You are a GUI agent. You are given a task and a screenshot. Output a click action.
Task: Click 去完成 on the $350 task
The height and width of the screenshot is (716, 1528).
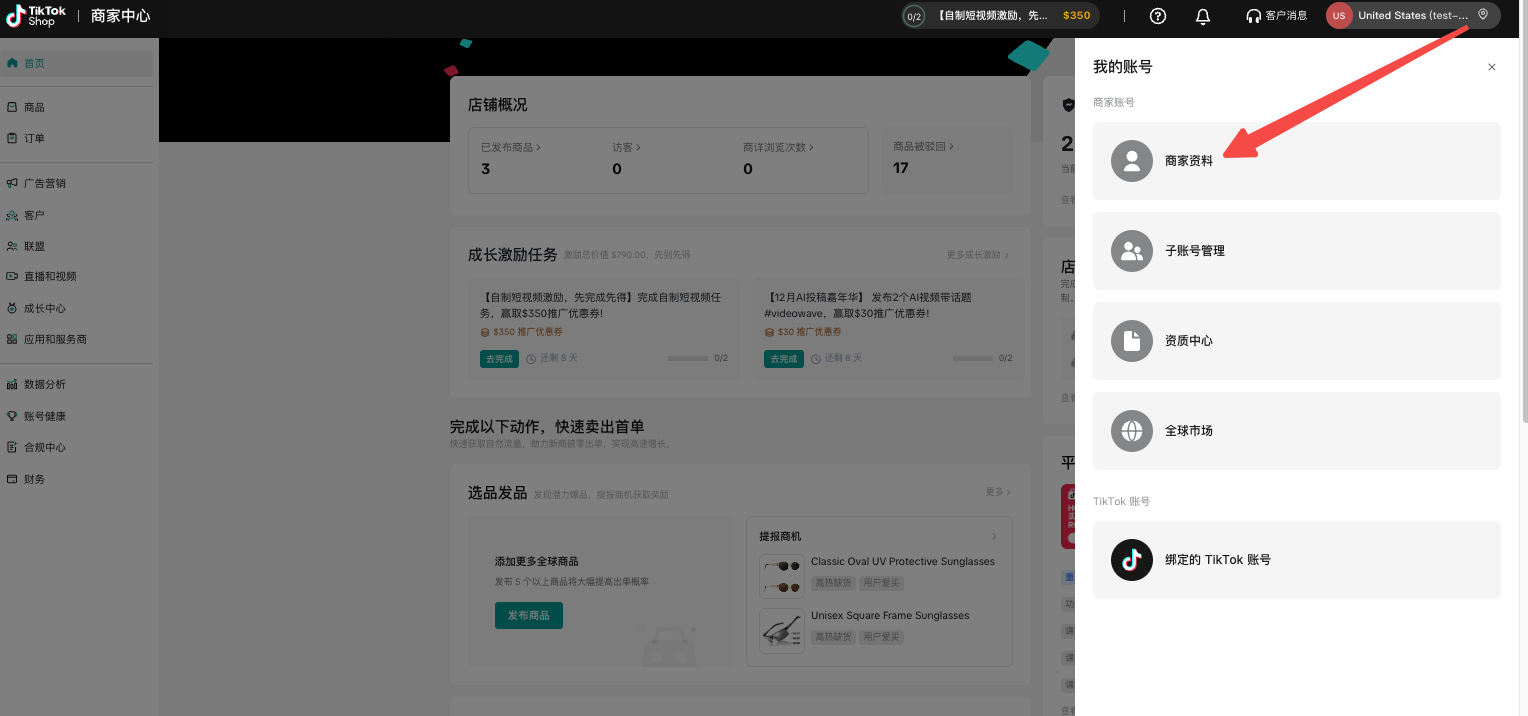499,358
